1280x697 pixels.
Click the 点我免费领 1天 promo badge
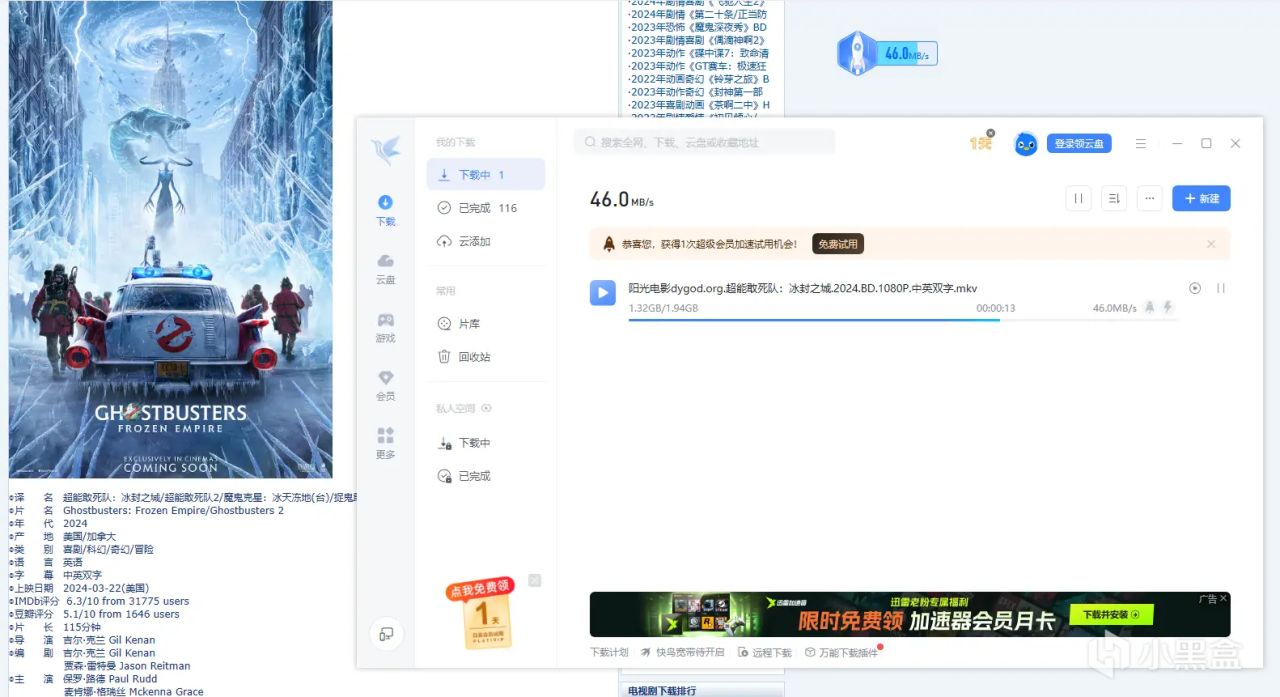(481, 614)
